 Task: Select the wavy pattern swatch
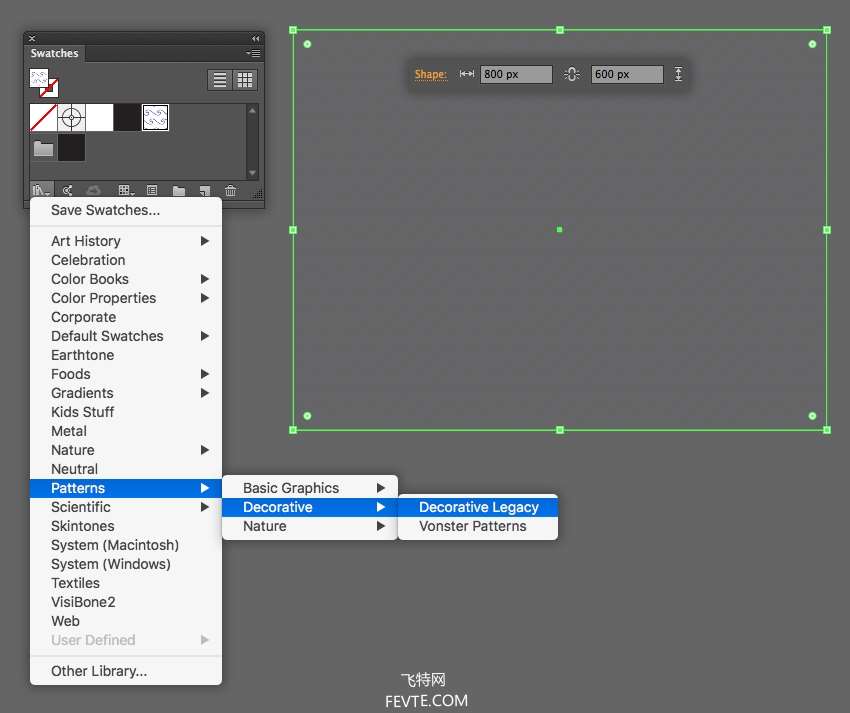(156, 117)
